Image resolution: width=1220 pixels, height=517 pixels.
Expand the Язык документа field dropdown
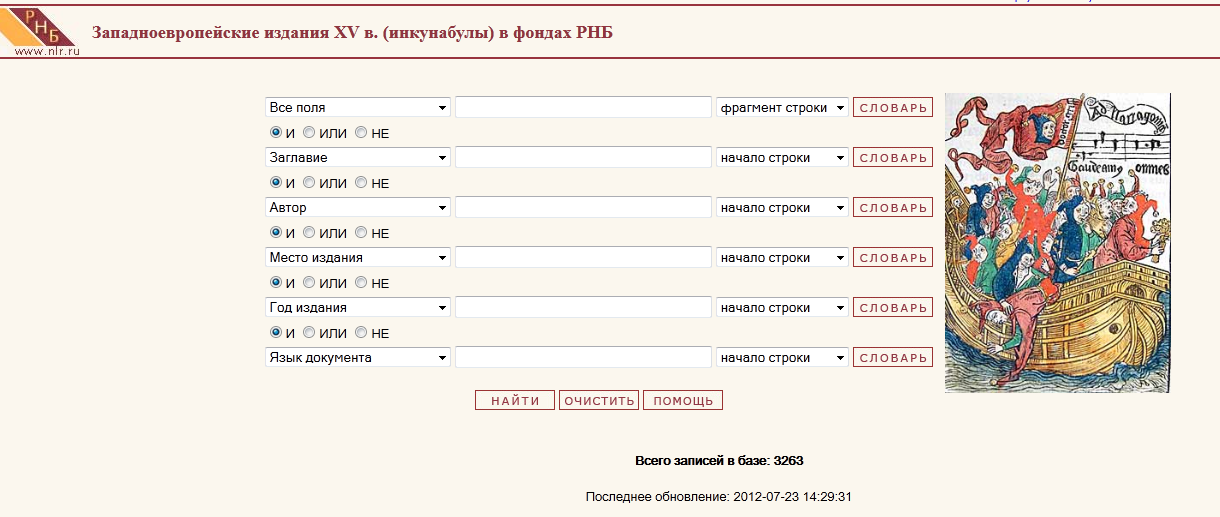[x=358, y=358]
